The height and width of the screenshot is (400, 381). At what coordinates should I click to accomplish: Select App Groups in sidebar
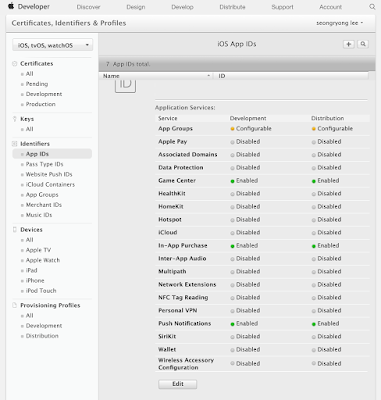(x=42, y=194)
